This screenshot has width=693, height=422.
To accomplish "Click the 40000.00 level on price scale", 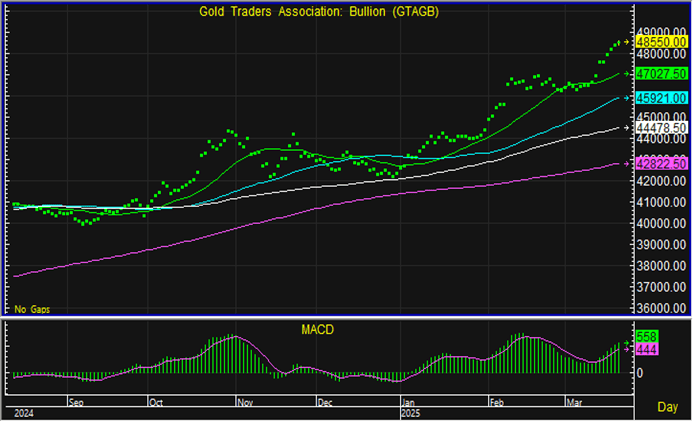I will click(x=660, y=224).
